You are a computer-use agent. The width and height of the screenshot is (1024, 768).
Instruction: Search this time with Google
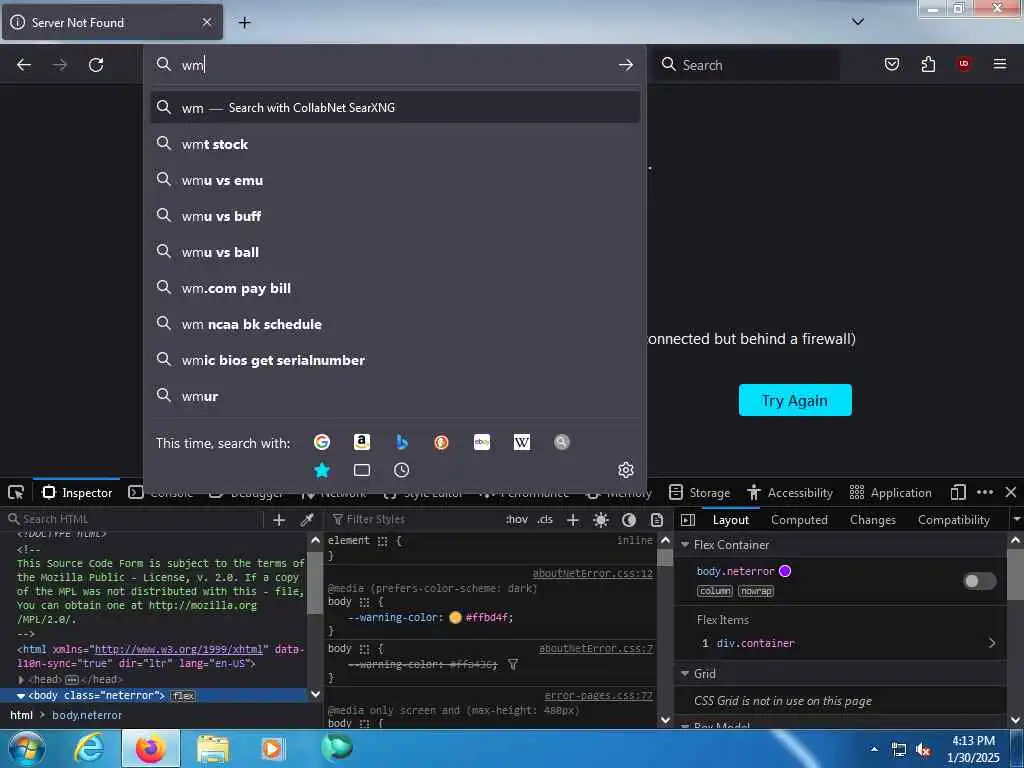coord(322,442)
